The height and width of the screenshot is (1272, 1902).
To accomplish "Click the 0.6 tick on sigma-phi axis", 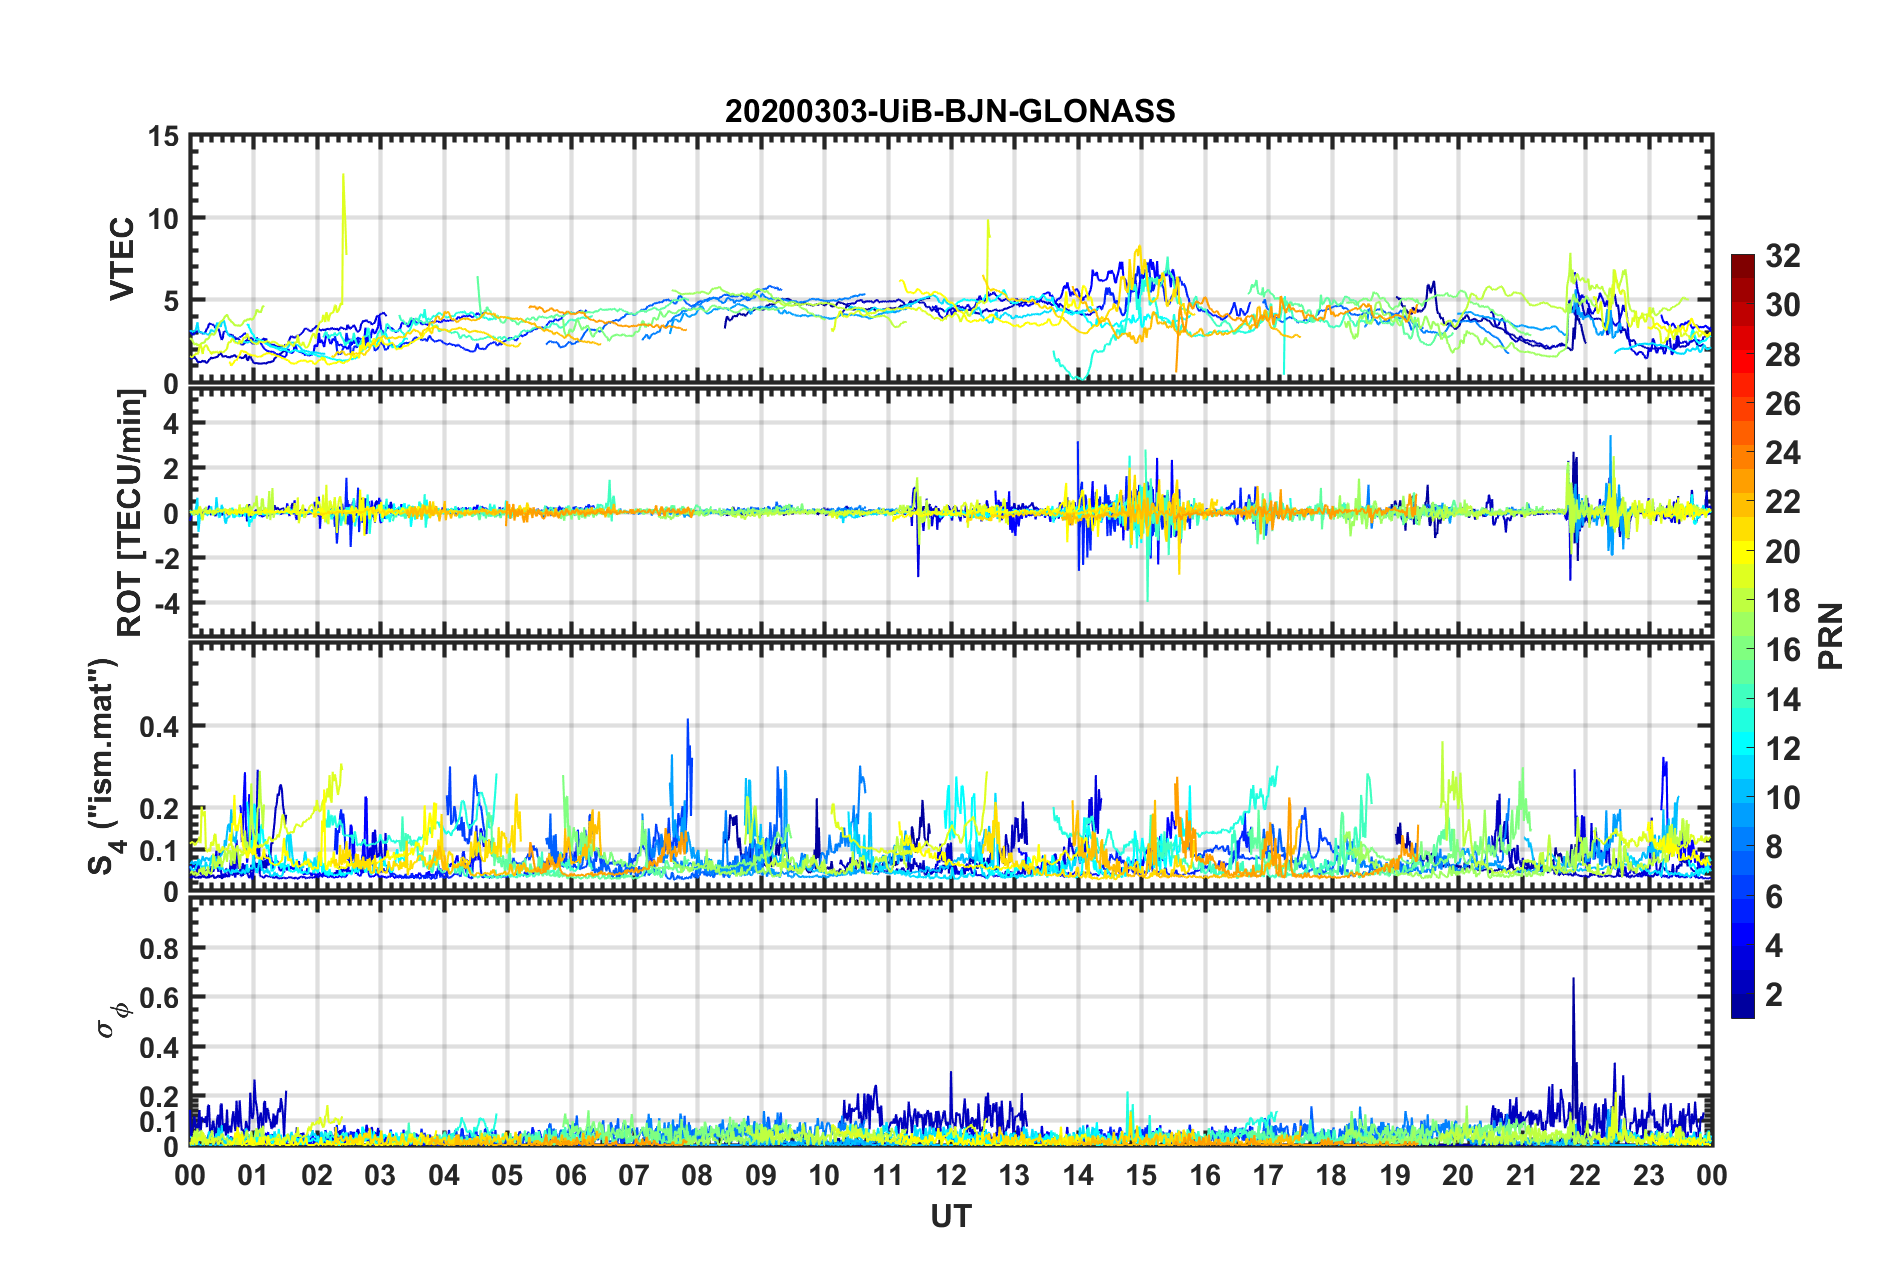I will click(x=160, y=998).
